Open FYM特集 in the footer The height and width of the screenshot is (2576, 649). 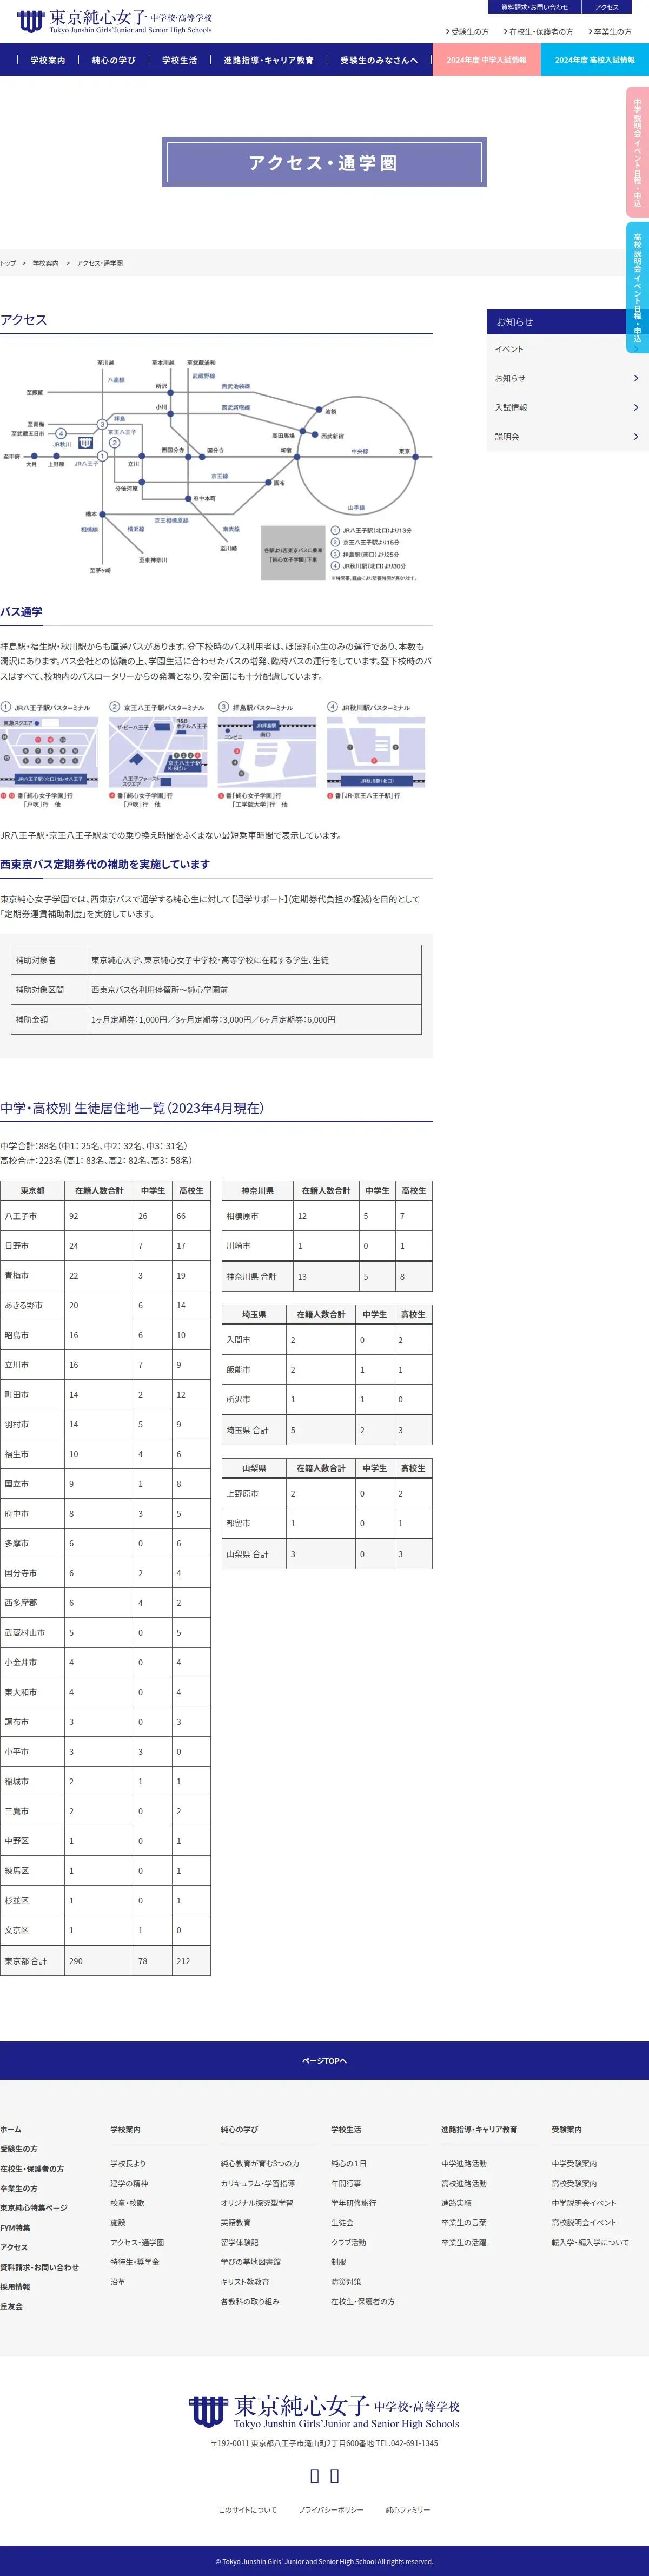pyautogui.click(x=15, y=2227)
